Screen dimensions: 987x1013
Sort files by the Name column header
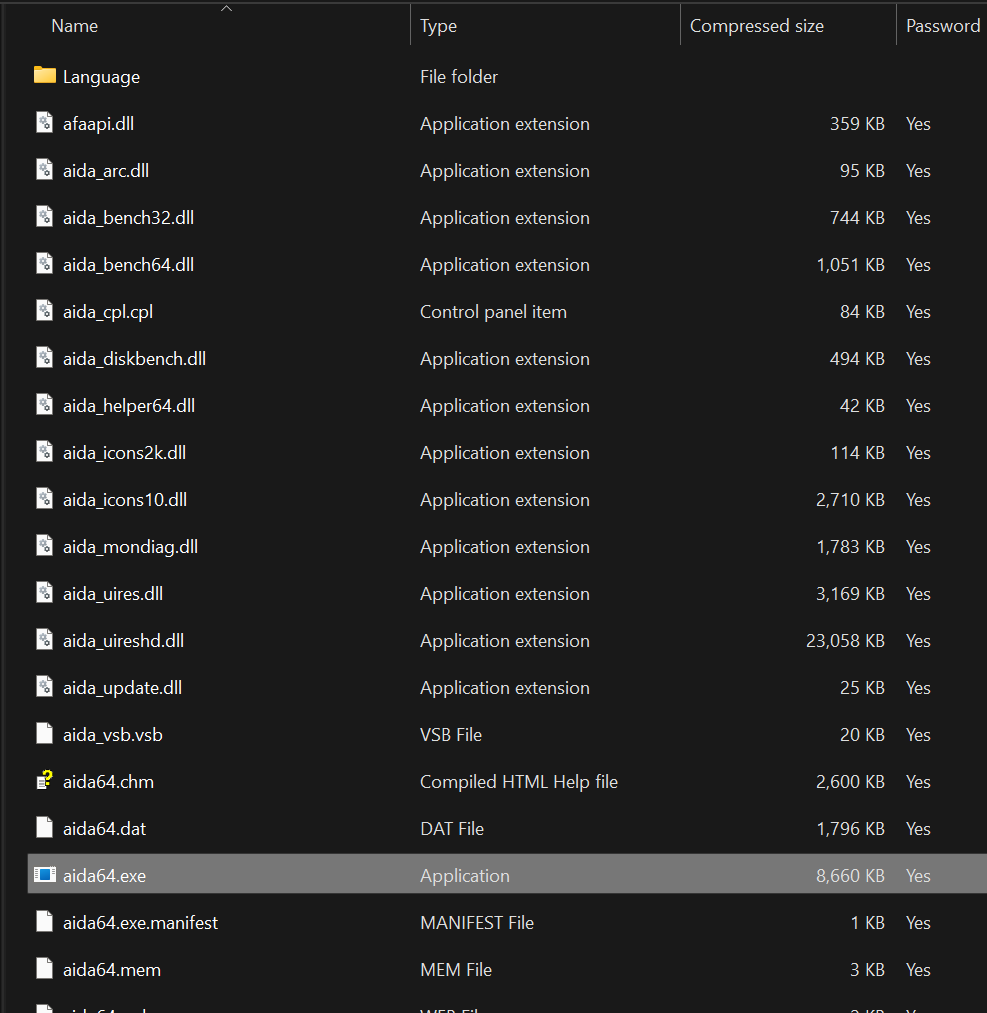[x=75, y=26]
